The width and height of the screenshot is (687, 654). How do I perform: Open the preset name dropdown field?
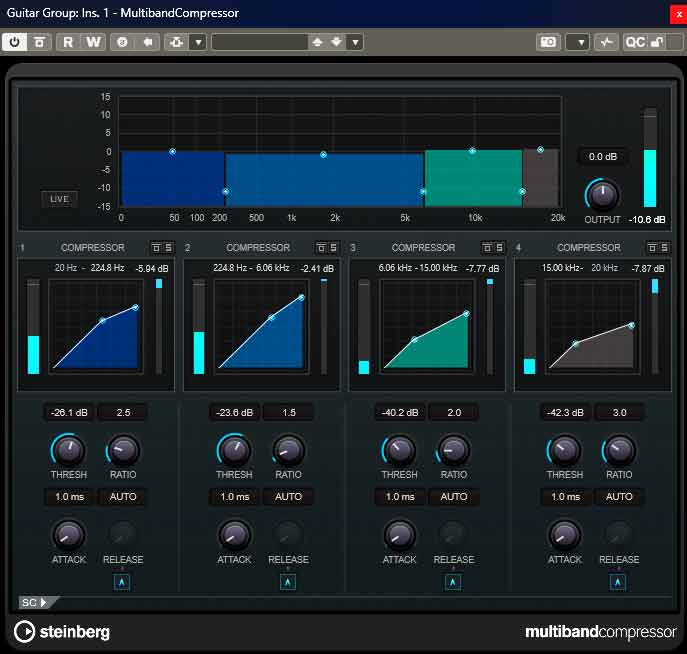pos(259,42)
